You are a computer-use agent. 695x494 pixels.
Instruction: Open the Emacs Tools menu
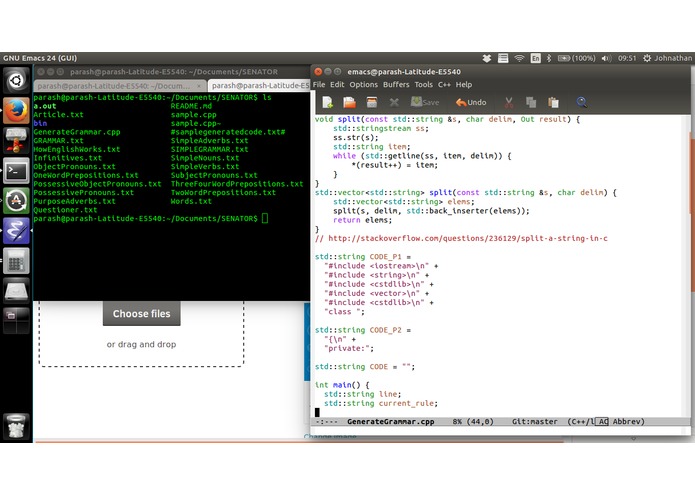click(423, 85)
